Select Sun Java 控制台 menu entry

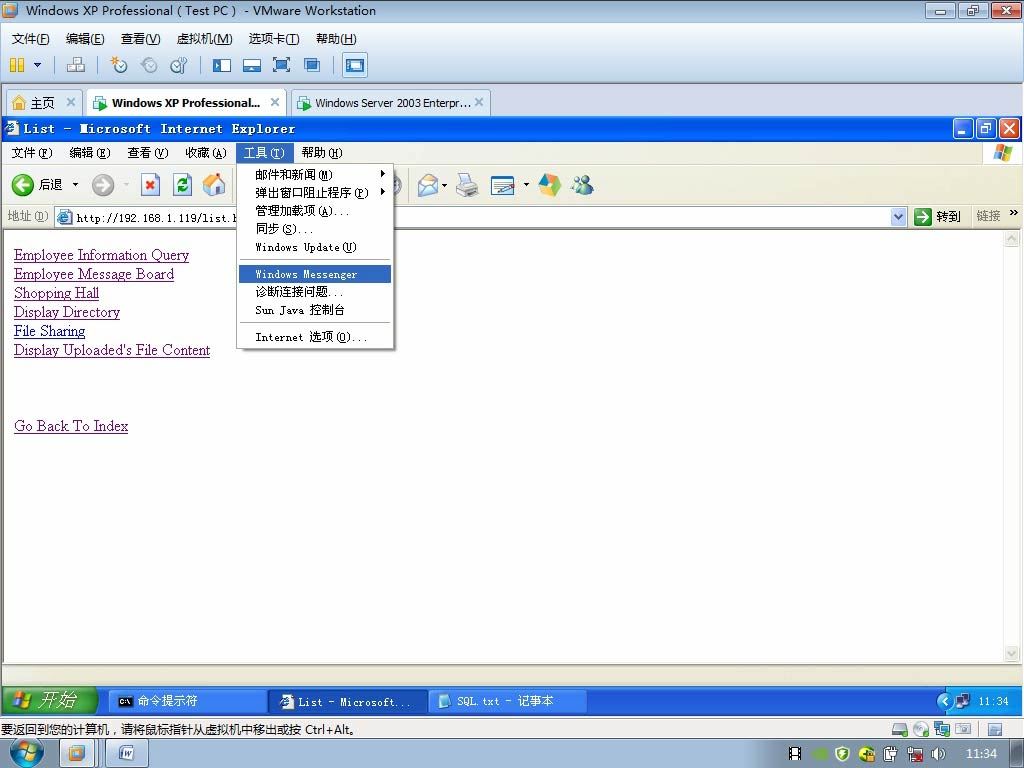click(x=315, y=310)
